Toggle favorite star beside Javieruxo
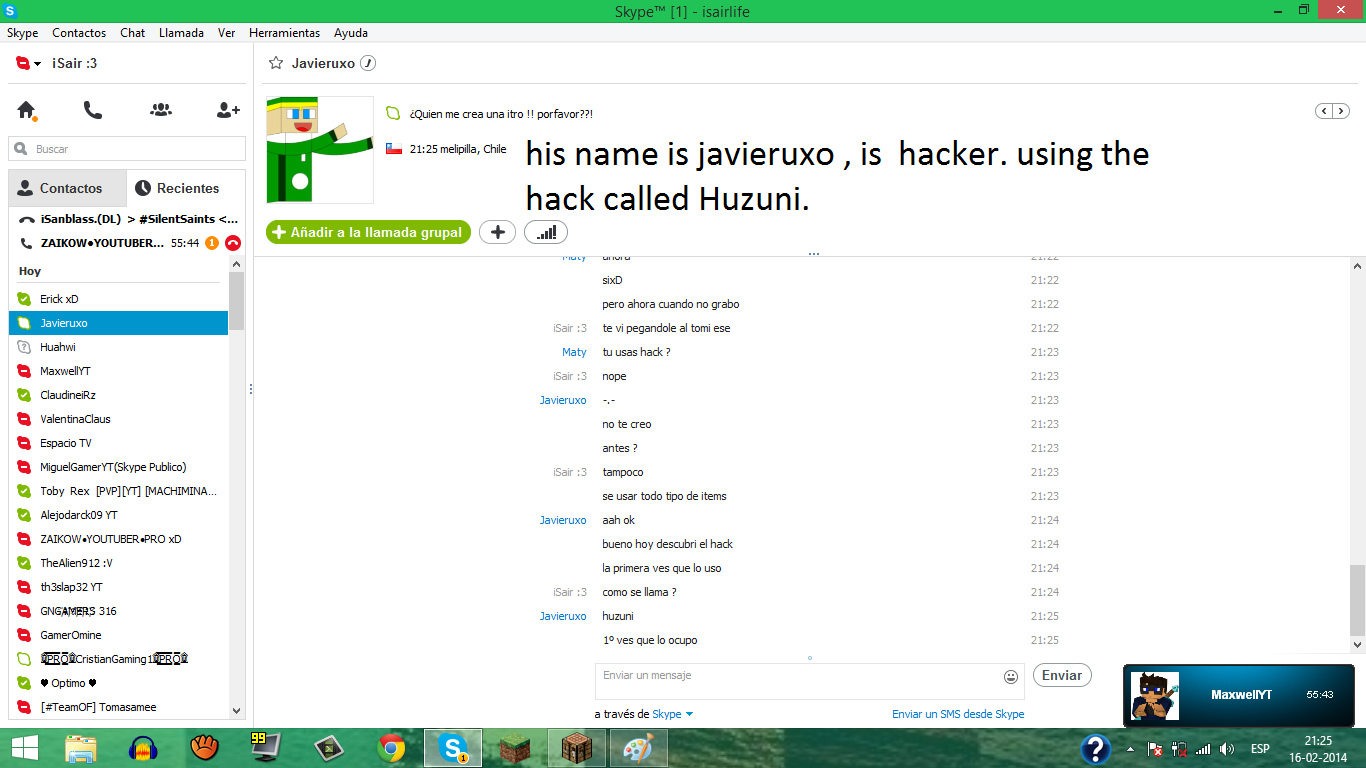1366x768 pixels. (276, 63)
